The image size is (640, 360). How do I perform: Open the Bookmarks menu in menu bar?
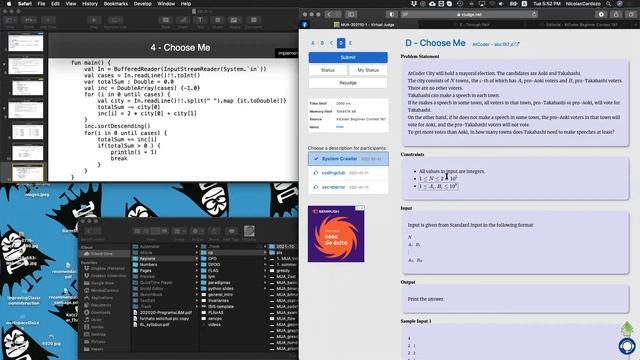pos(116,4)
